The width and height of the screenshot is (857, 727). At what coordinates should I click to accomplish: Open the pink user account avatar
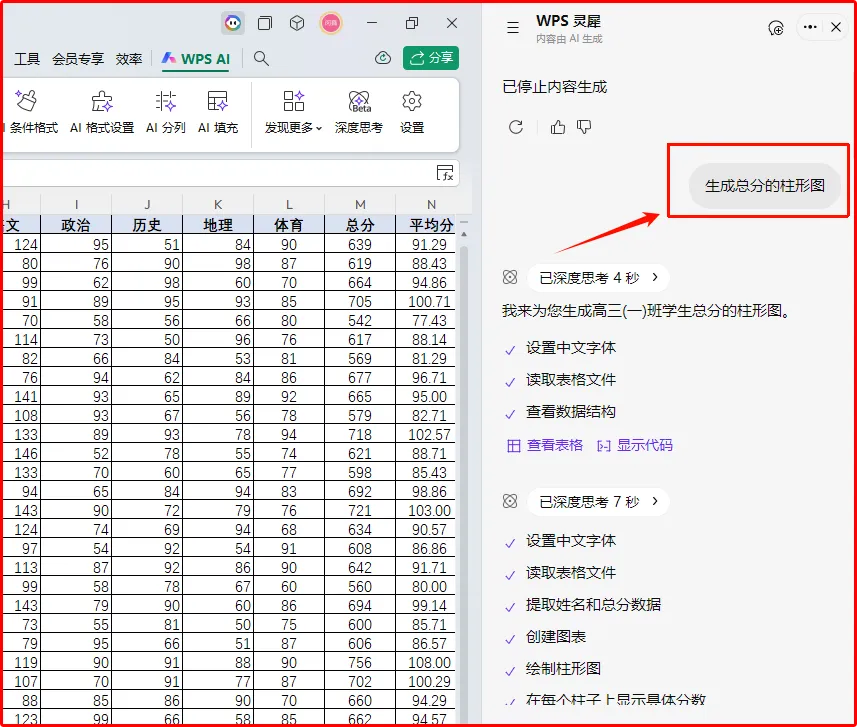pos(331,23)
